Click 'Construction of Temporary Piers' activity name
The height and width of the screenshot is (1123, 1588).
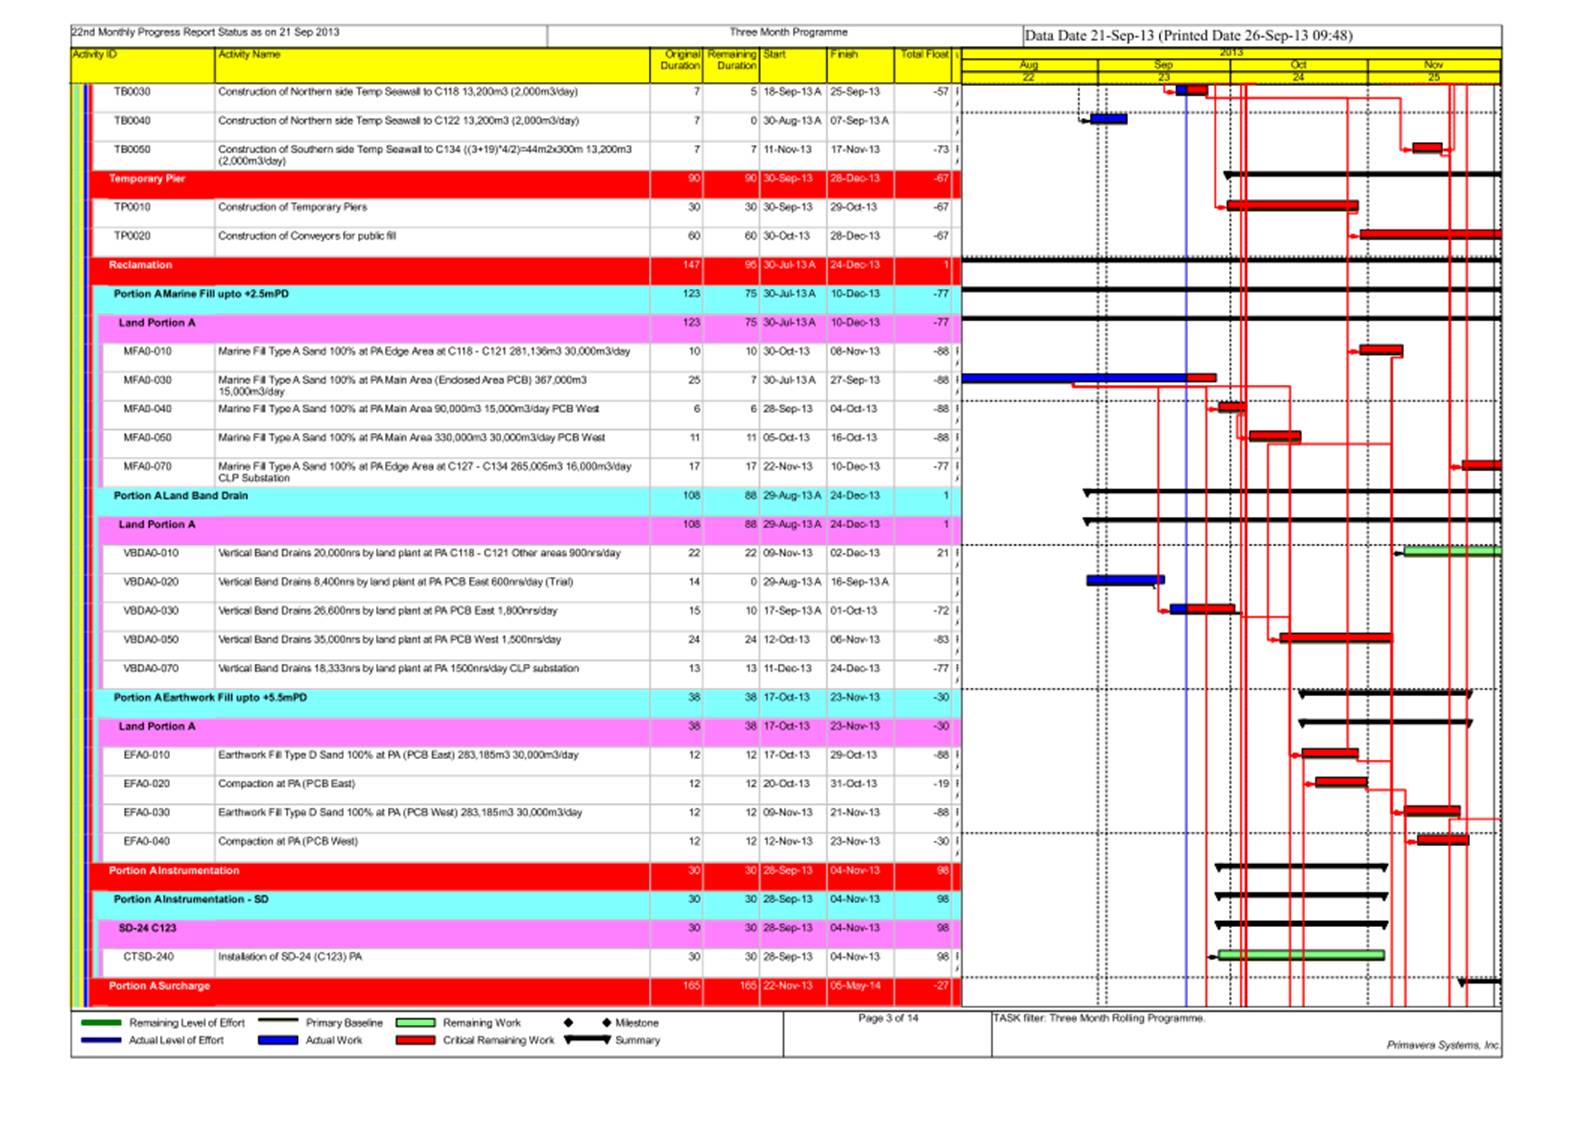coord(292,208)
